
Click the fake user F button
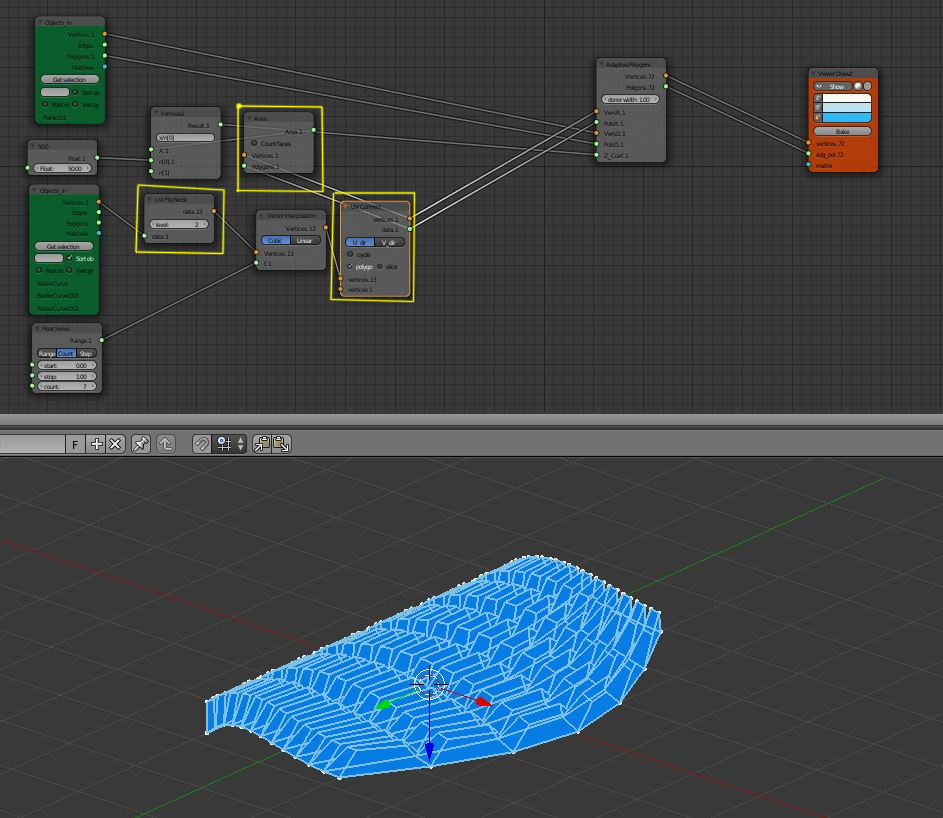[75, 444]
